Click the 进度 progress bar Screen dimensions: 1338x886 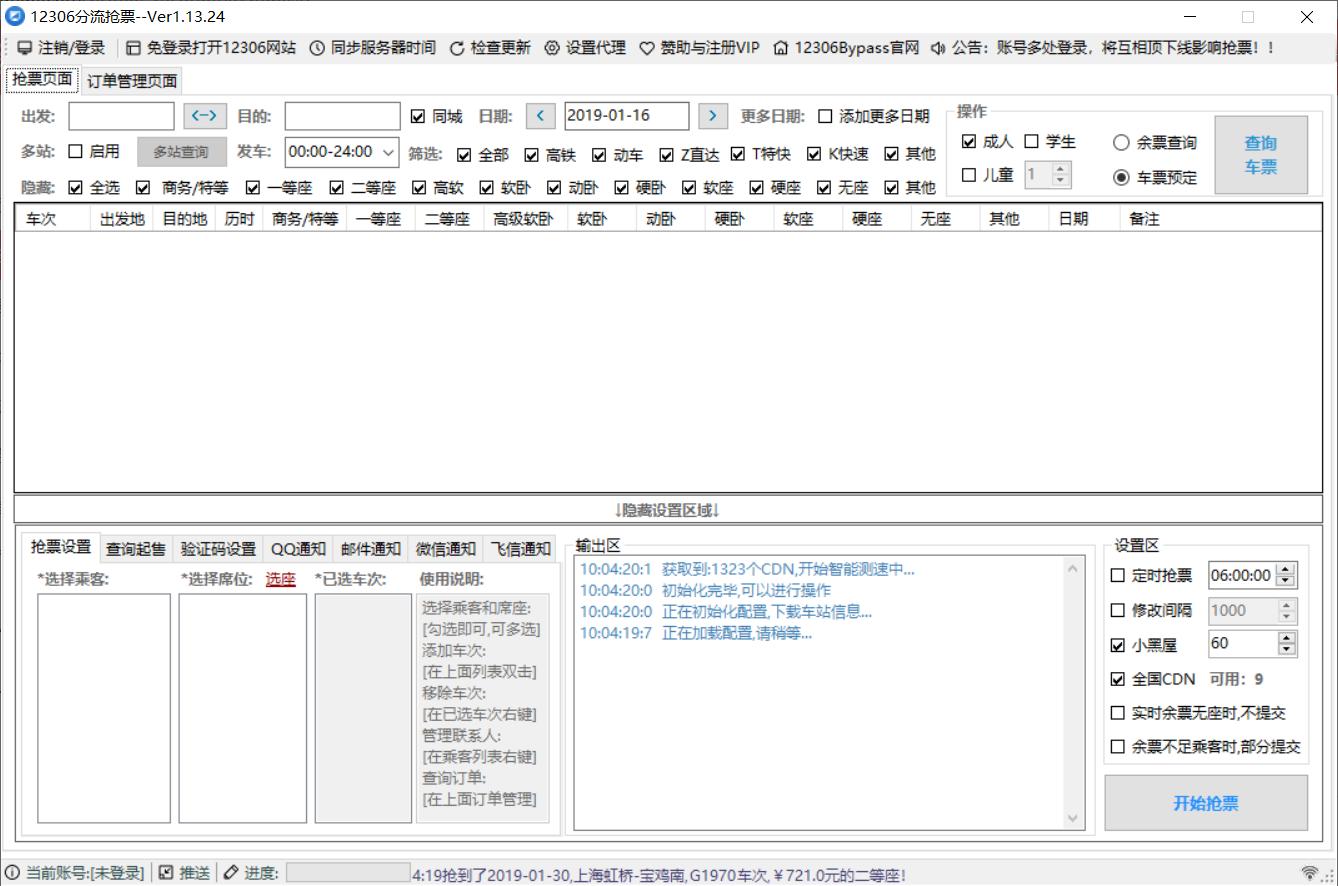tap(346, 871)
